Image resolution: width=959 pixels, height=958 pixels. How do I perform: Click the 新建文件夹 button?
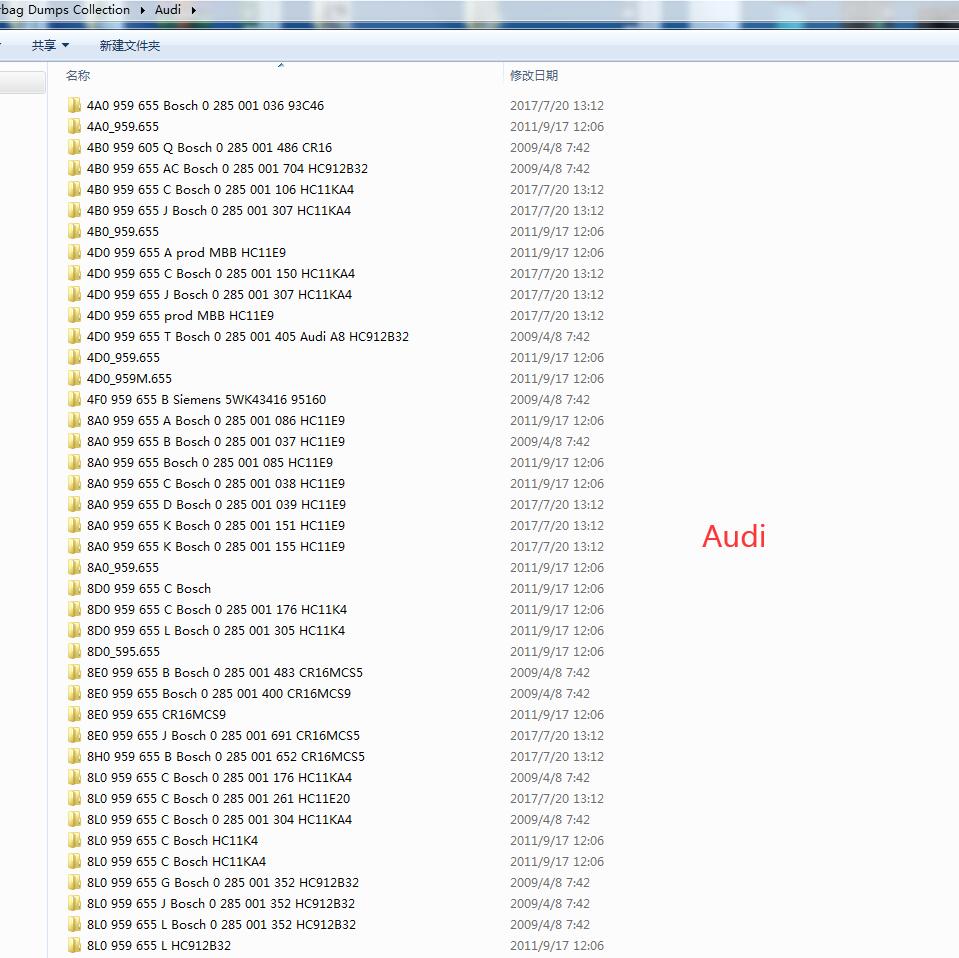pyautogui.click(x=130, y=45)
